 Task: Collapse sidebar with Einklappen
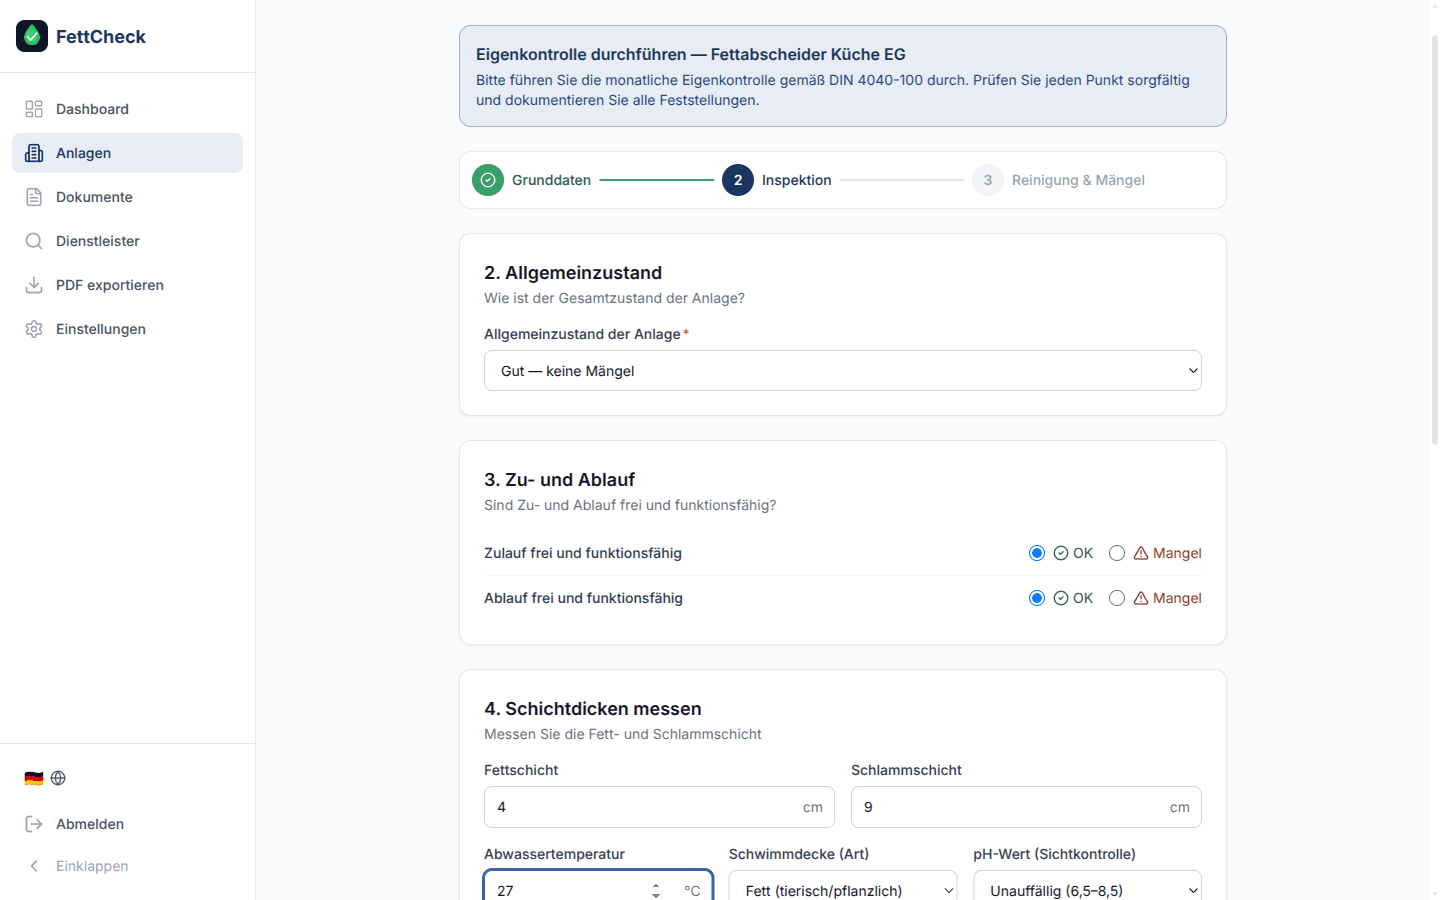pyautogui.click(x=127, y=866)
